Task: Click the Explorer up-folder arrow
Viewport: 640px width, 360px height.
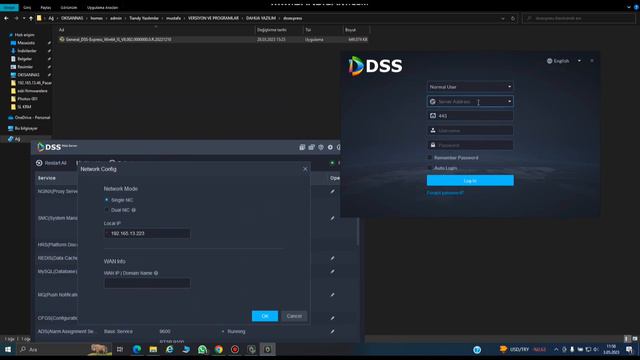Action: pos(31,18)
